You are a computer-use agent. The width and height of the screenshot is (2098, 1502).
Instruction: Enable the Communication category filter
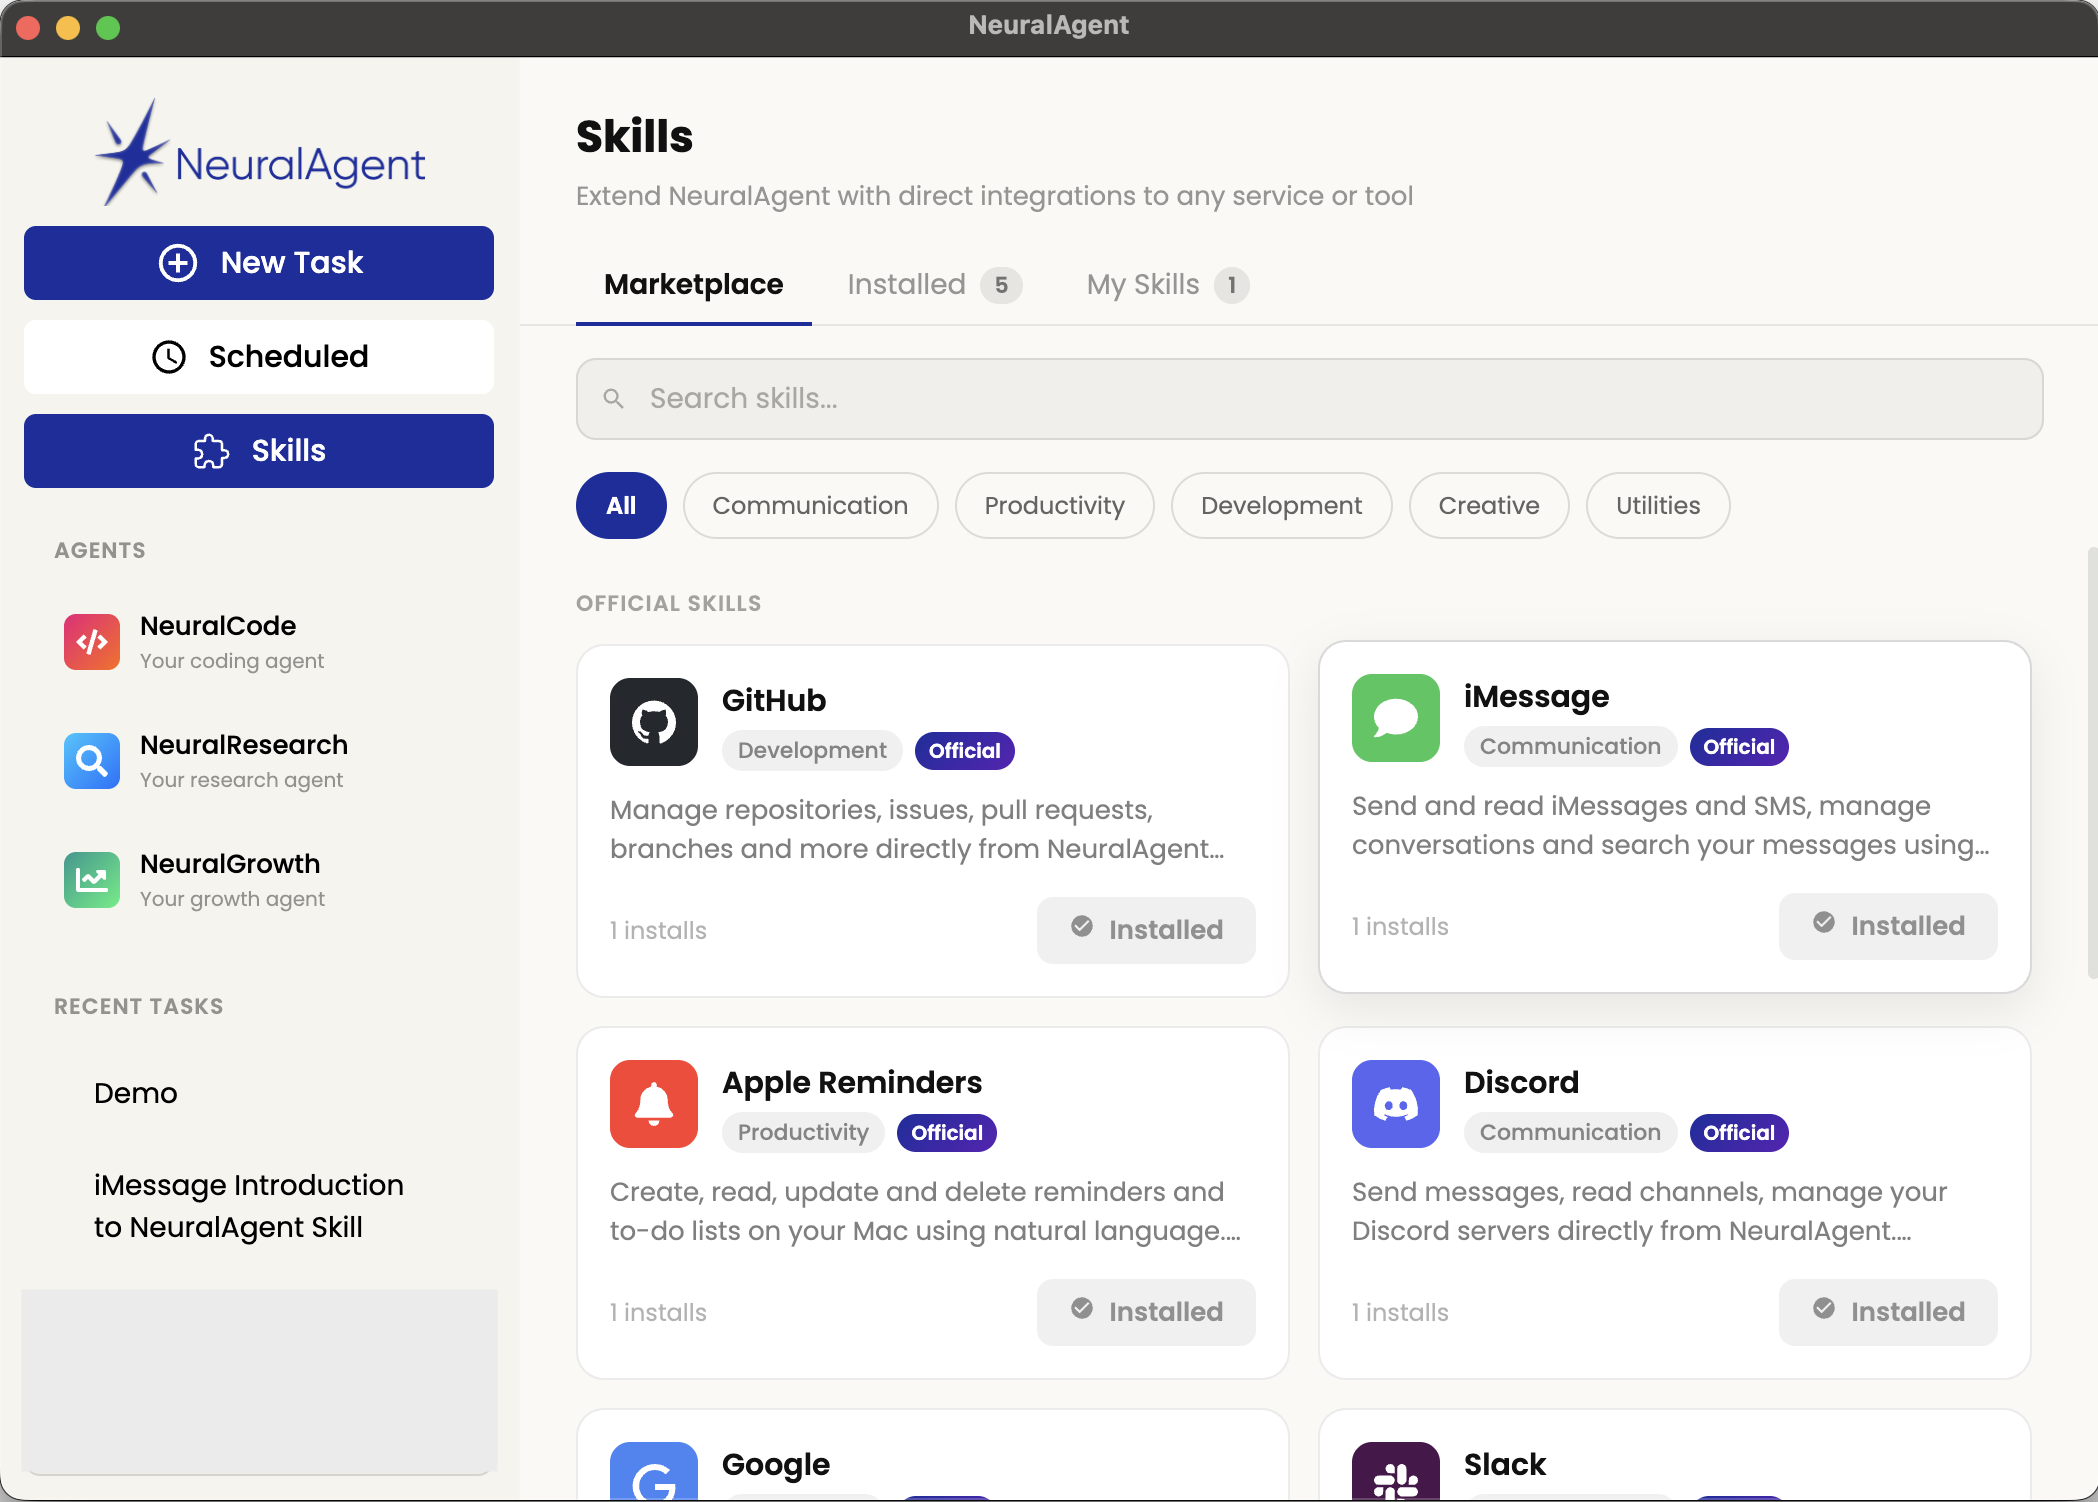tap(810, 505)
